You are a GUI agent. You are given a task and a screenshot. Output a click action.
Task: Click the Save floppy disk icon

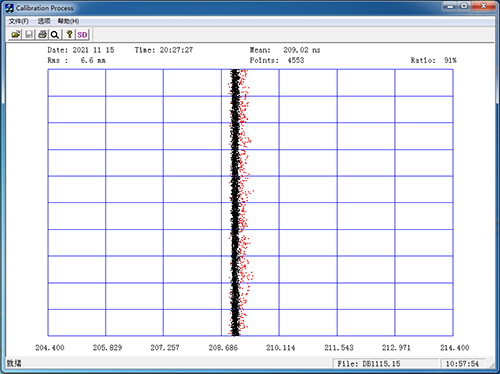[29, 34]
